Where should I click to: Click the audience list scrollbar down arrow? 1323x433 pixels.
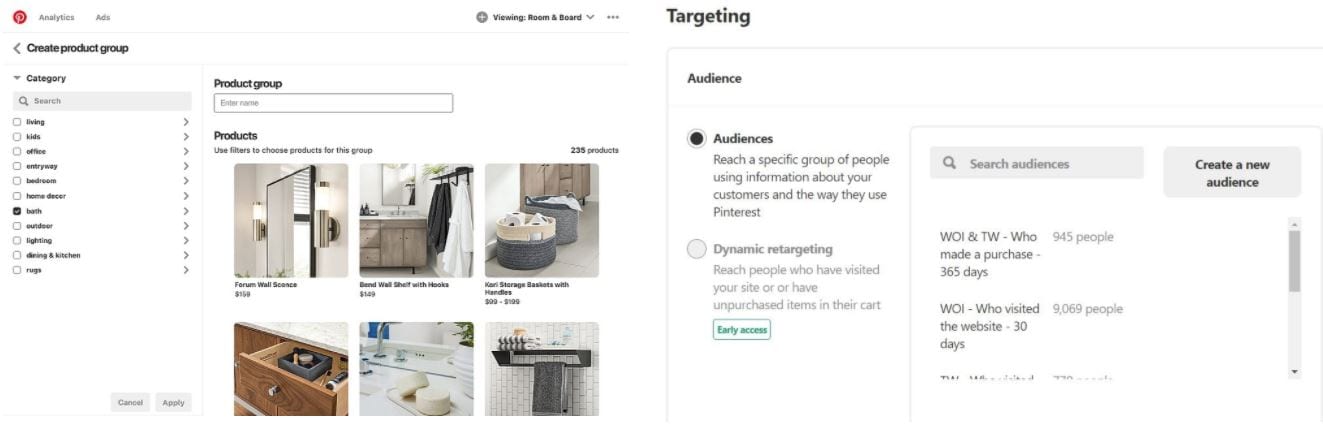tap(1295, 372)
